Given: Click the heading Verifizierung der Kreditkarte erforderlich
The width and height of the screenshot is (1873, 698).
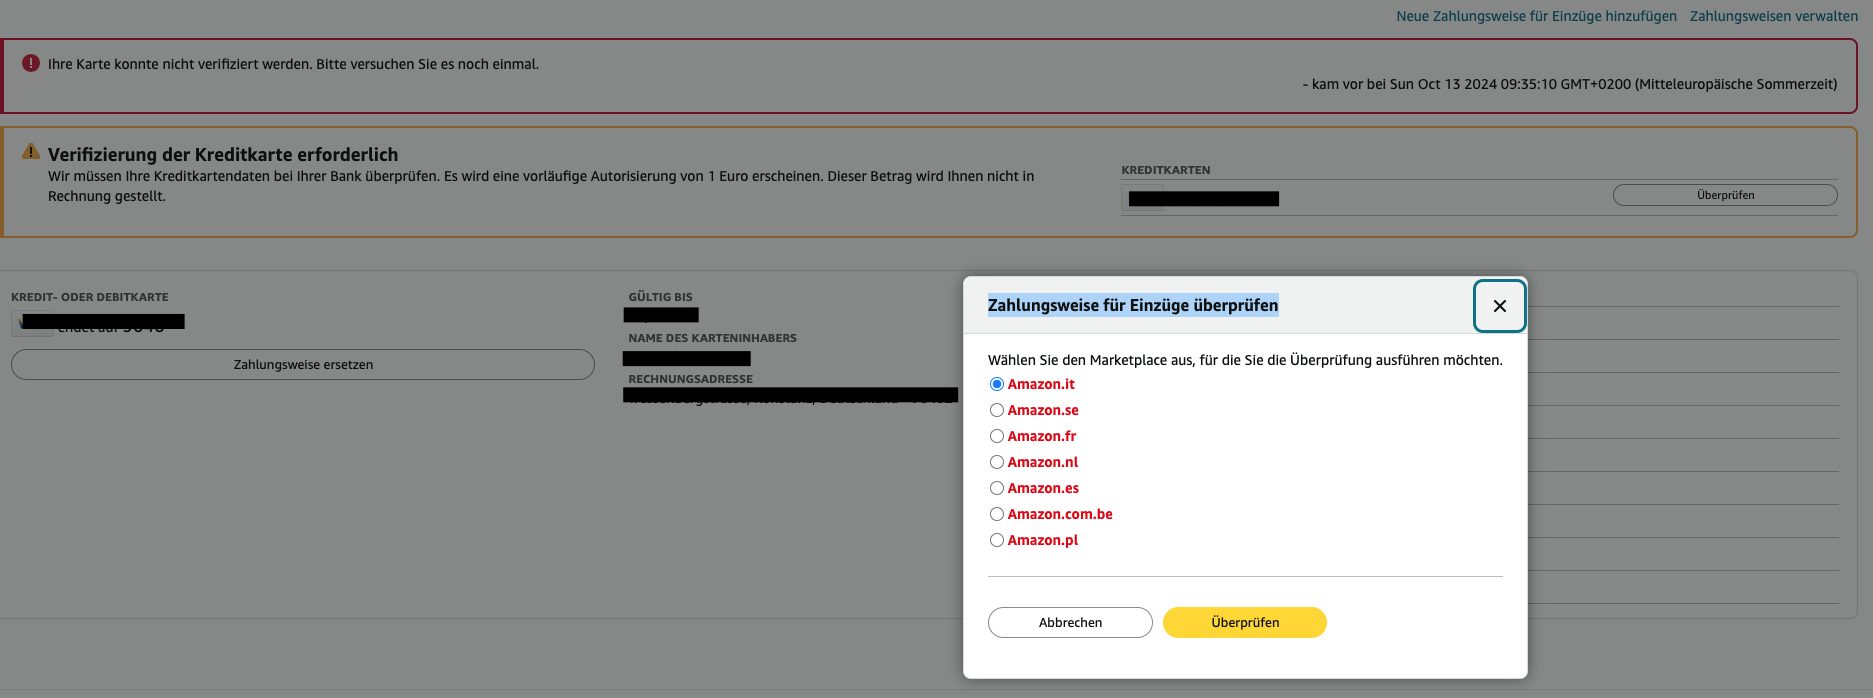Looking at the screenshot, I should [x=223, y=154].
